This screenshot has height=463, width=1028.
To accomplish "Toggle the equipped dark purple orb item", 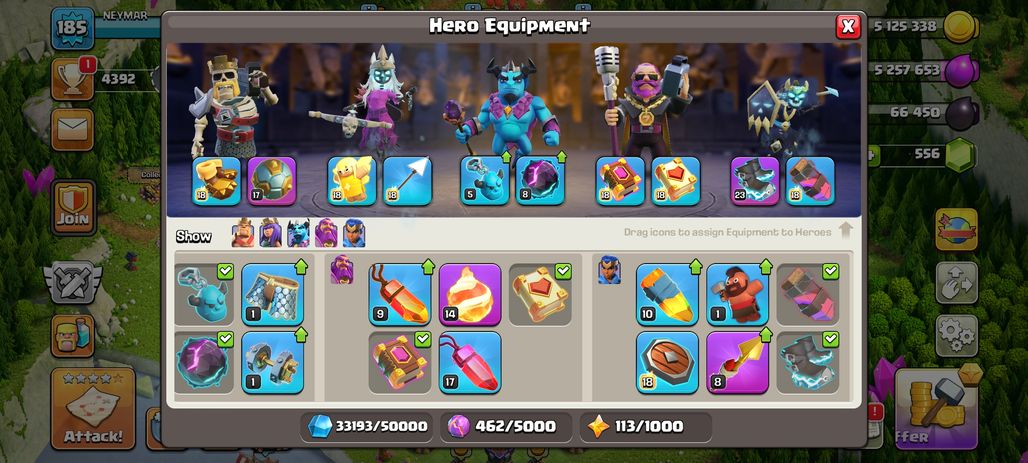I will 204,362.
